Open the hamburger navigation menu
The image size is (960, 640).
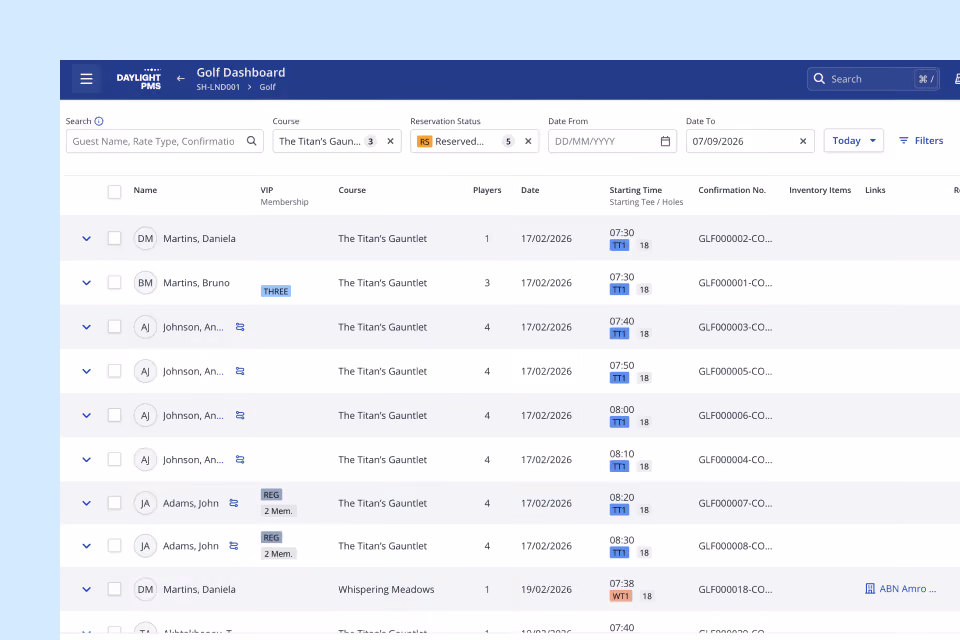pyautogui.click(x=86, y=79)
